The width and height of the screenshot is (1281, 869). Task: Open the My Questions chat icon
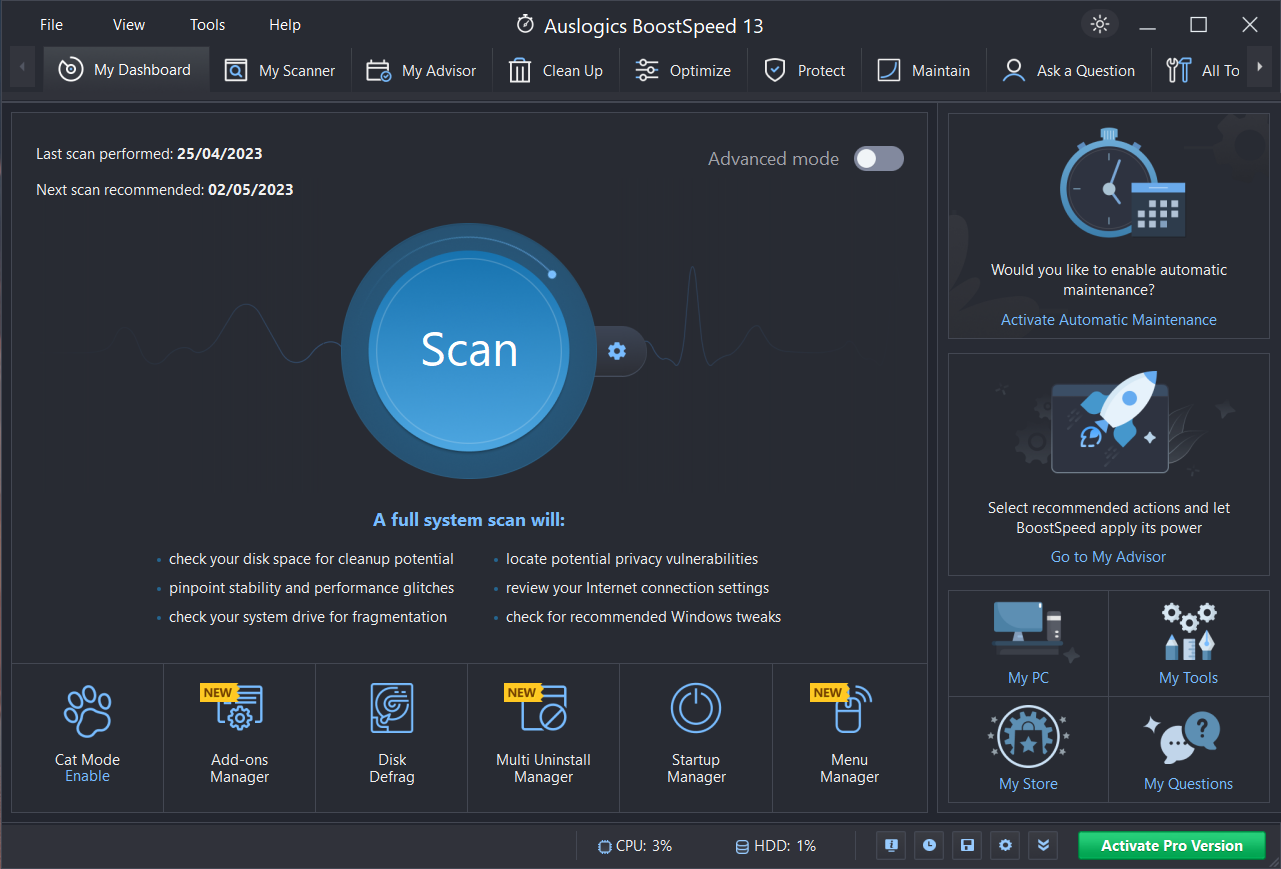[1182, 738]
